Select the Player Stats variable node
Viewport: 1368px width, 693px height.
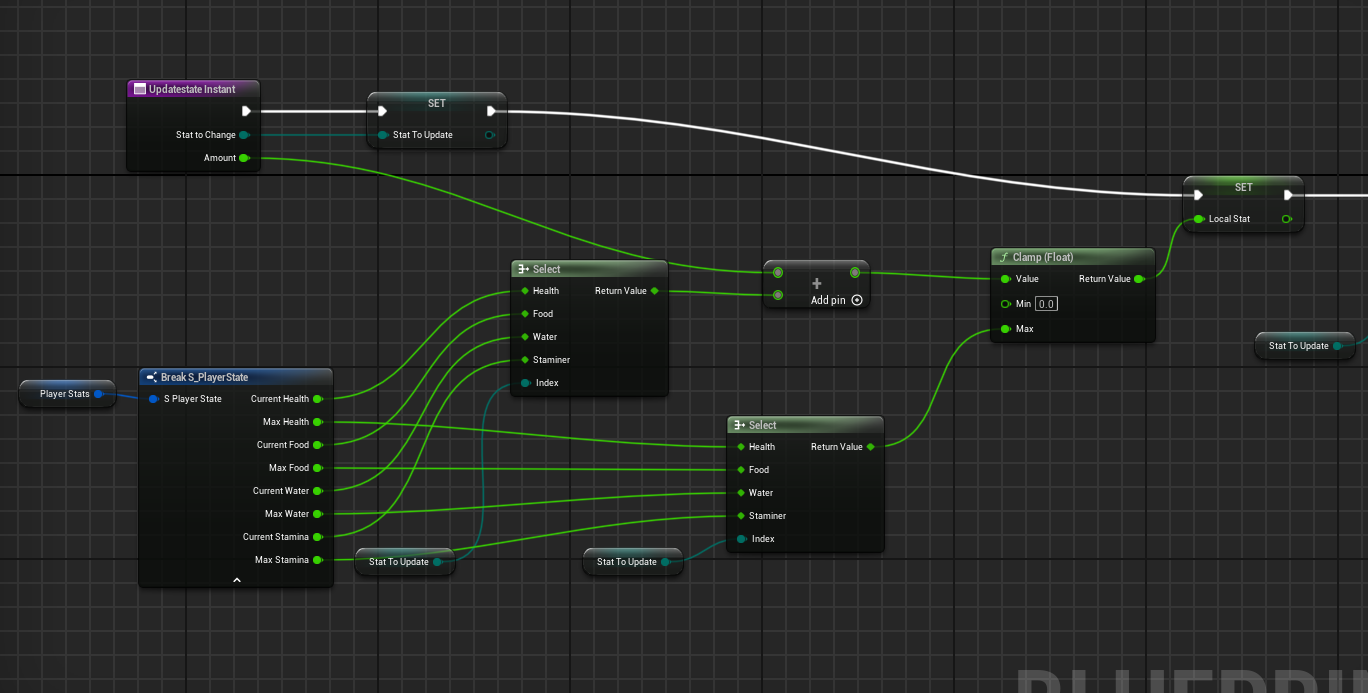pyautogui.click(x=68, y=394)
